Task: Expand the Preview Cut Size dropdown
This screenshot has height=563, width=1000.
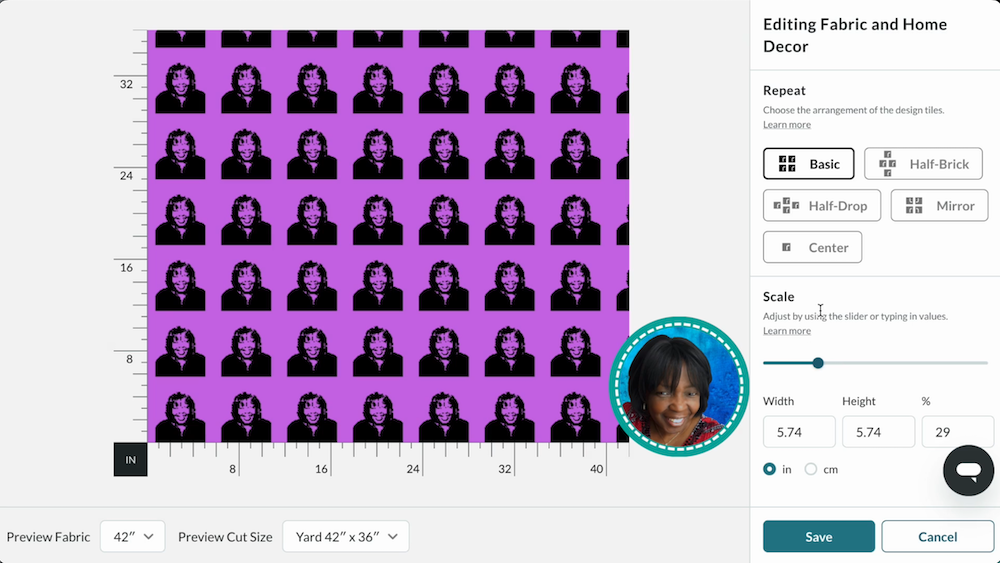Action: [x=346, y=537]
